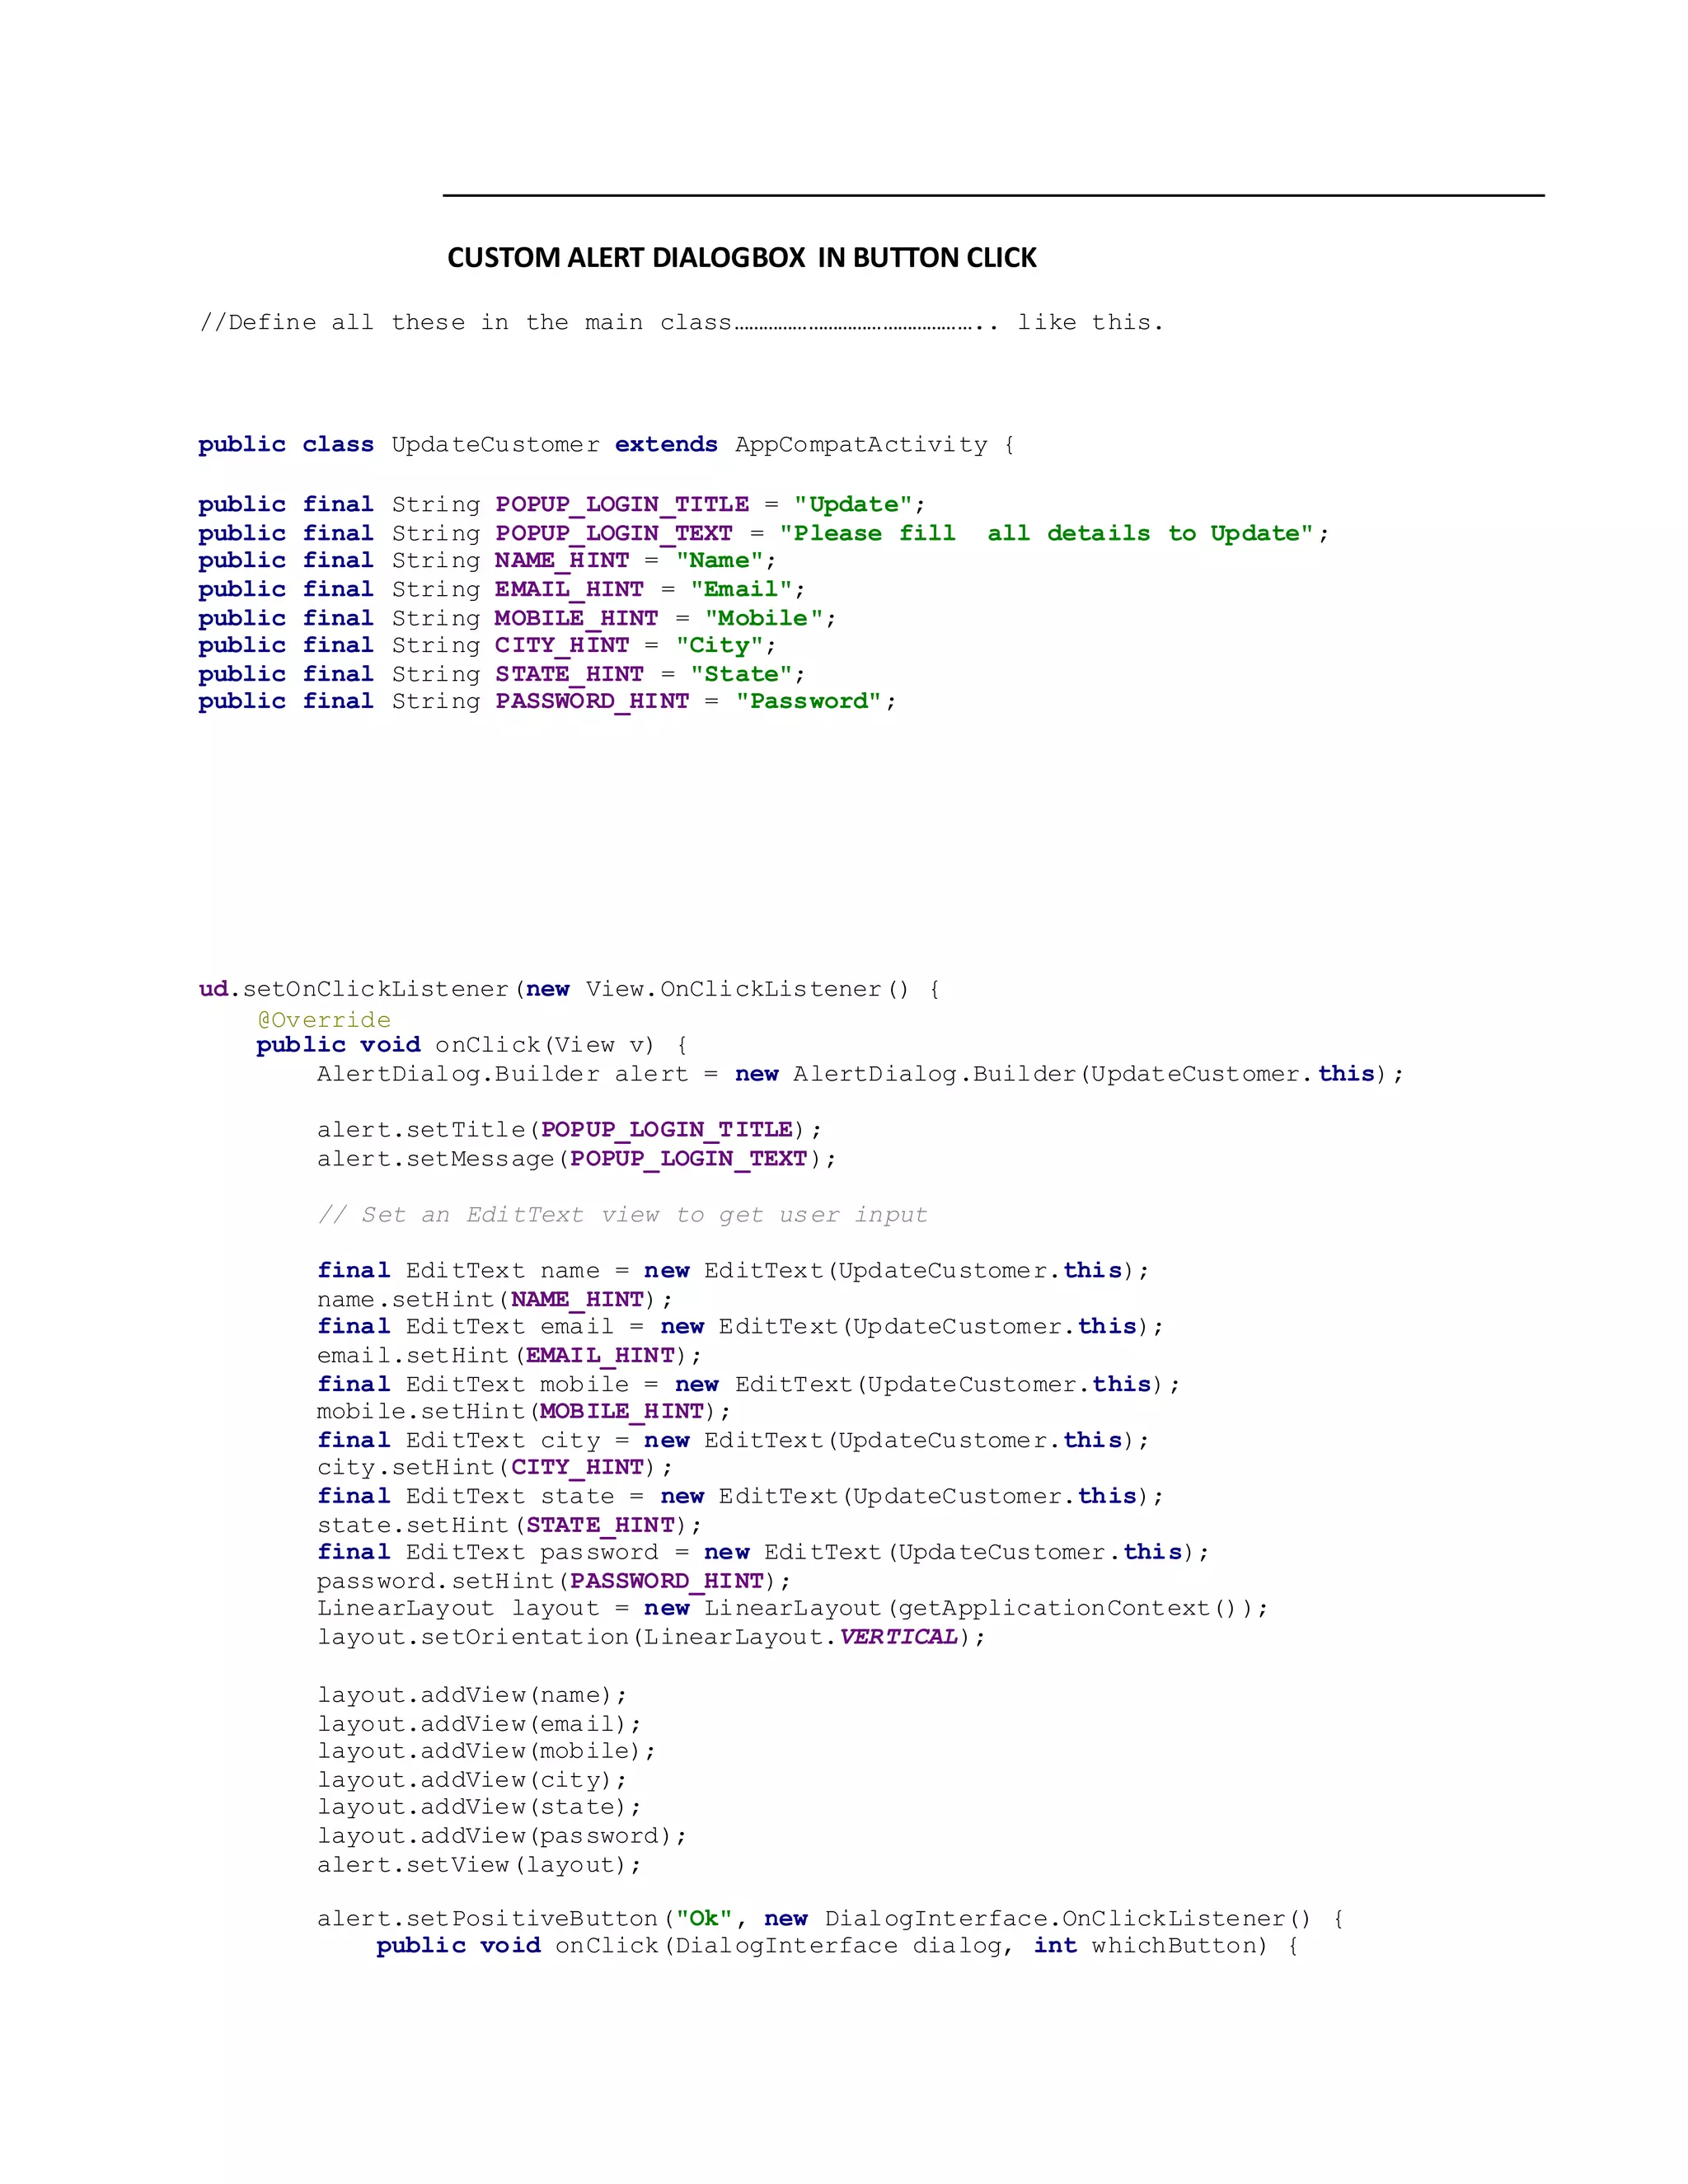Click the line "layout.addView(city);"
This screenshot has height=2184, width=1688.
(473, 1780)
